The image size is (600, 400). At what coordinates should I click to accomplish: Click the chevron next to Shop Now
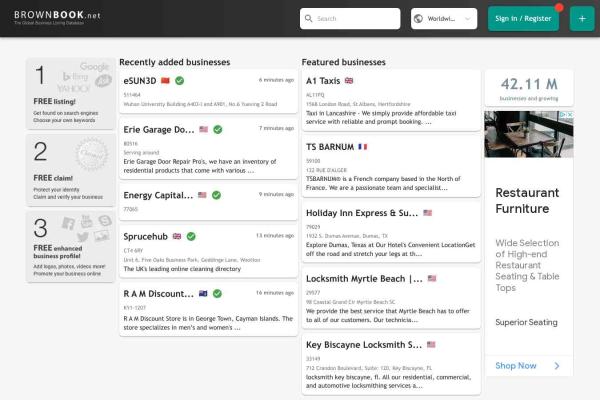(557, 366)
